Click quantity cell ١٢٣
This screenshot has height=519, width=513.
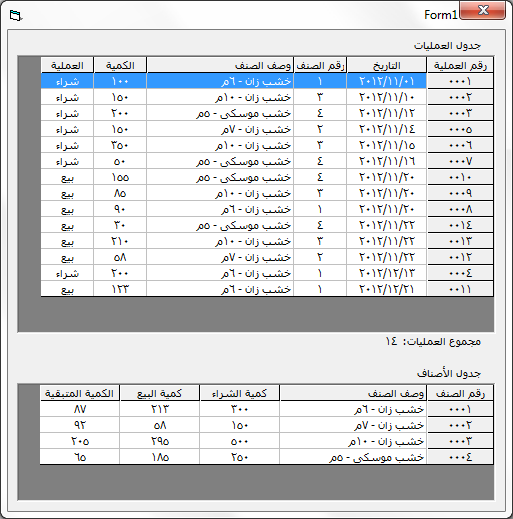click(120, 289)
